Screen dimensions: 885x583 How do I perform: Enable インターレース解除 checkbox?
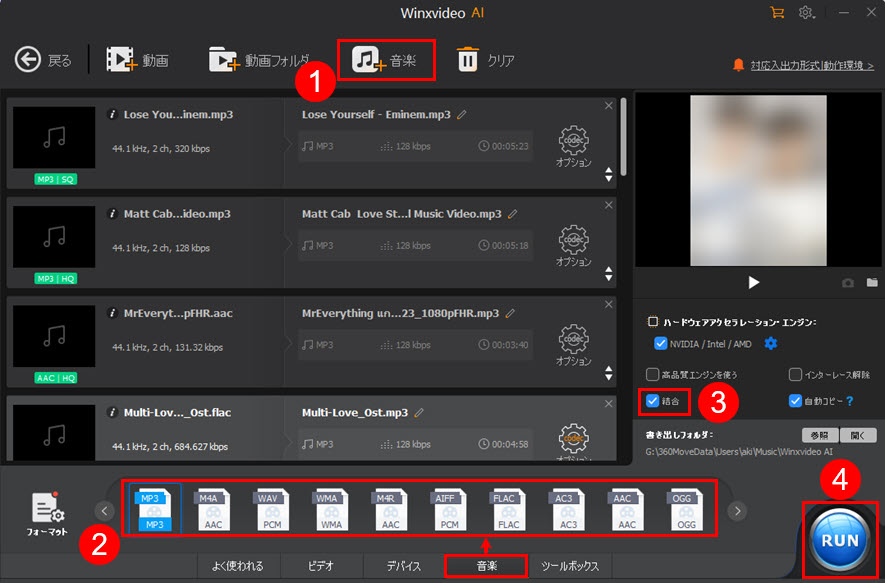coord(795,374)
